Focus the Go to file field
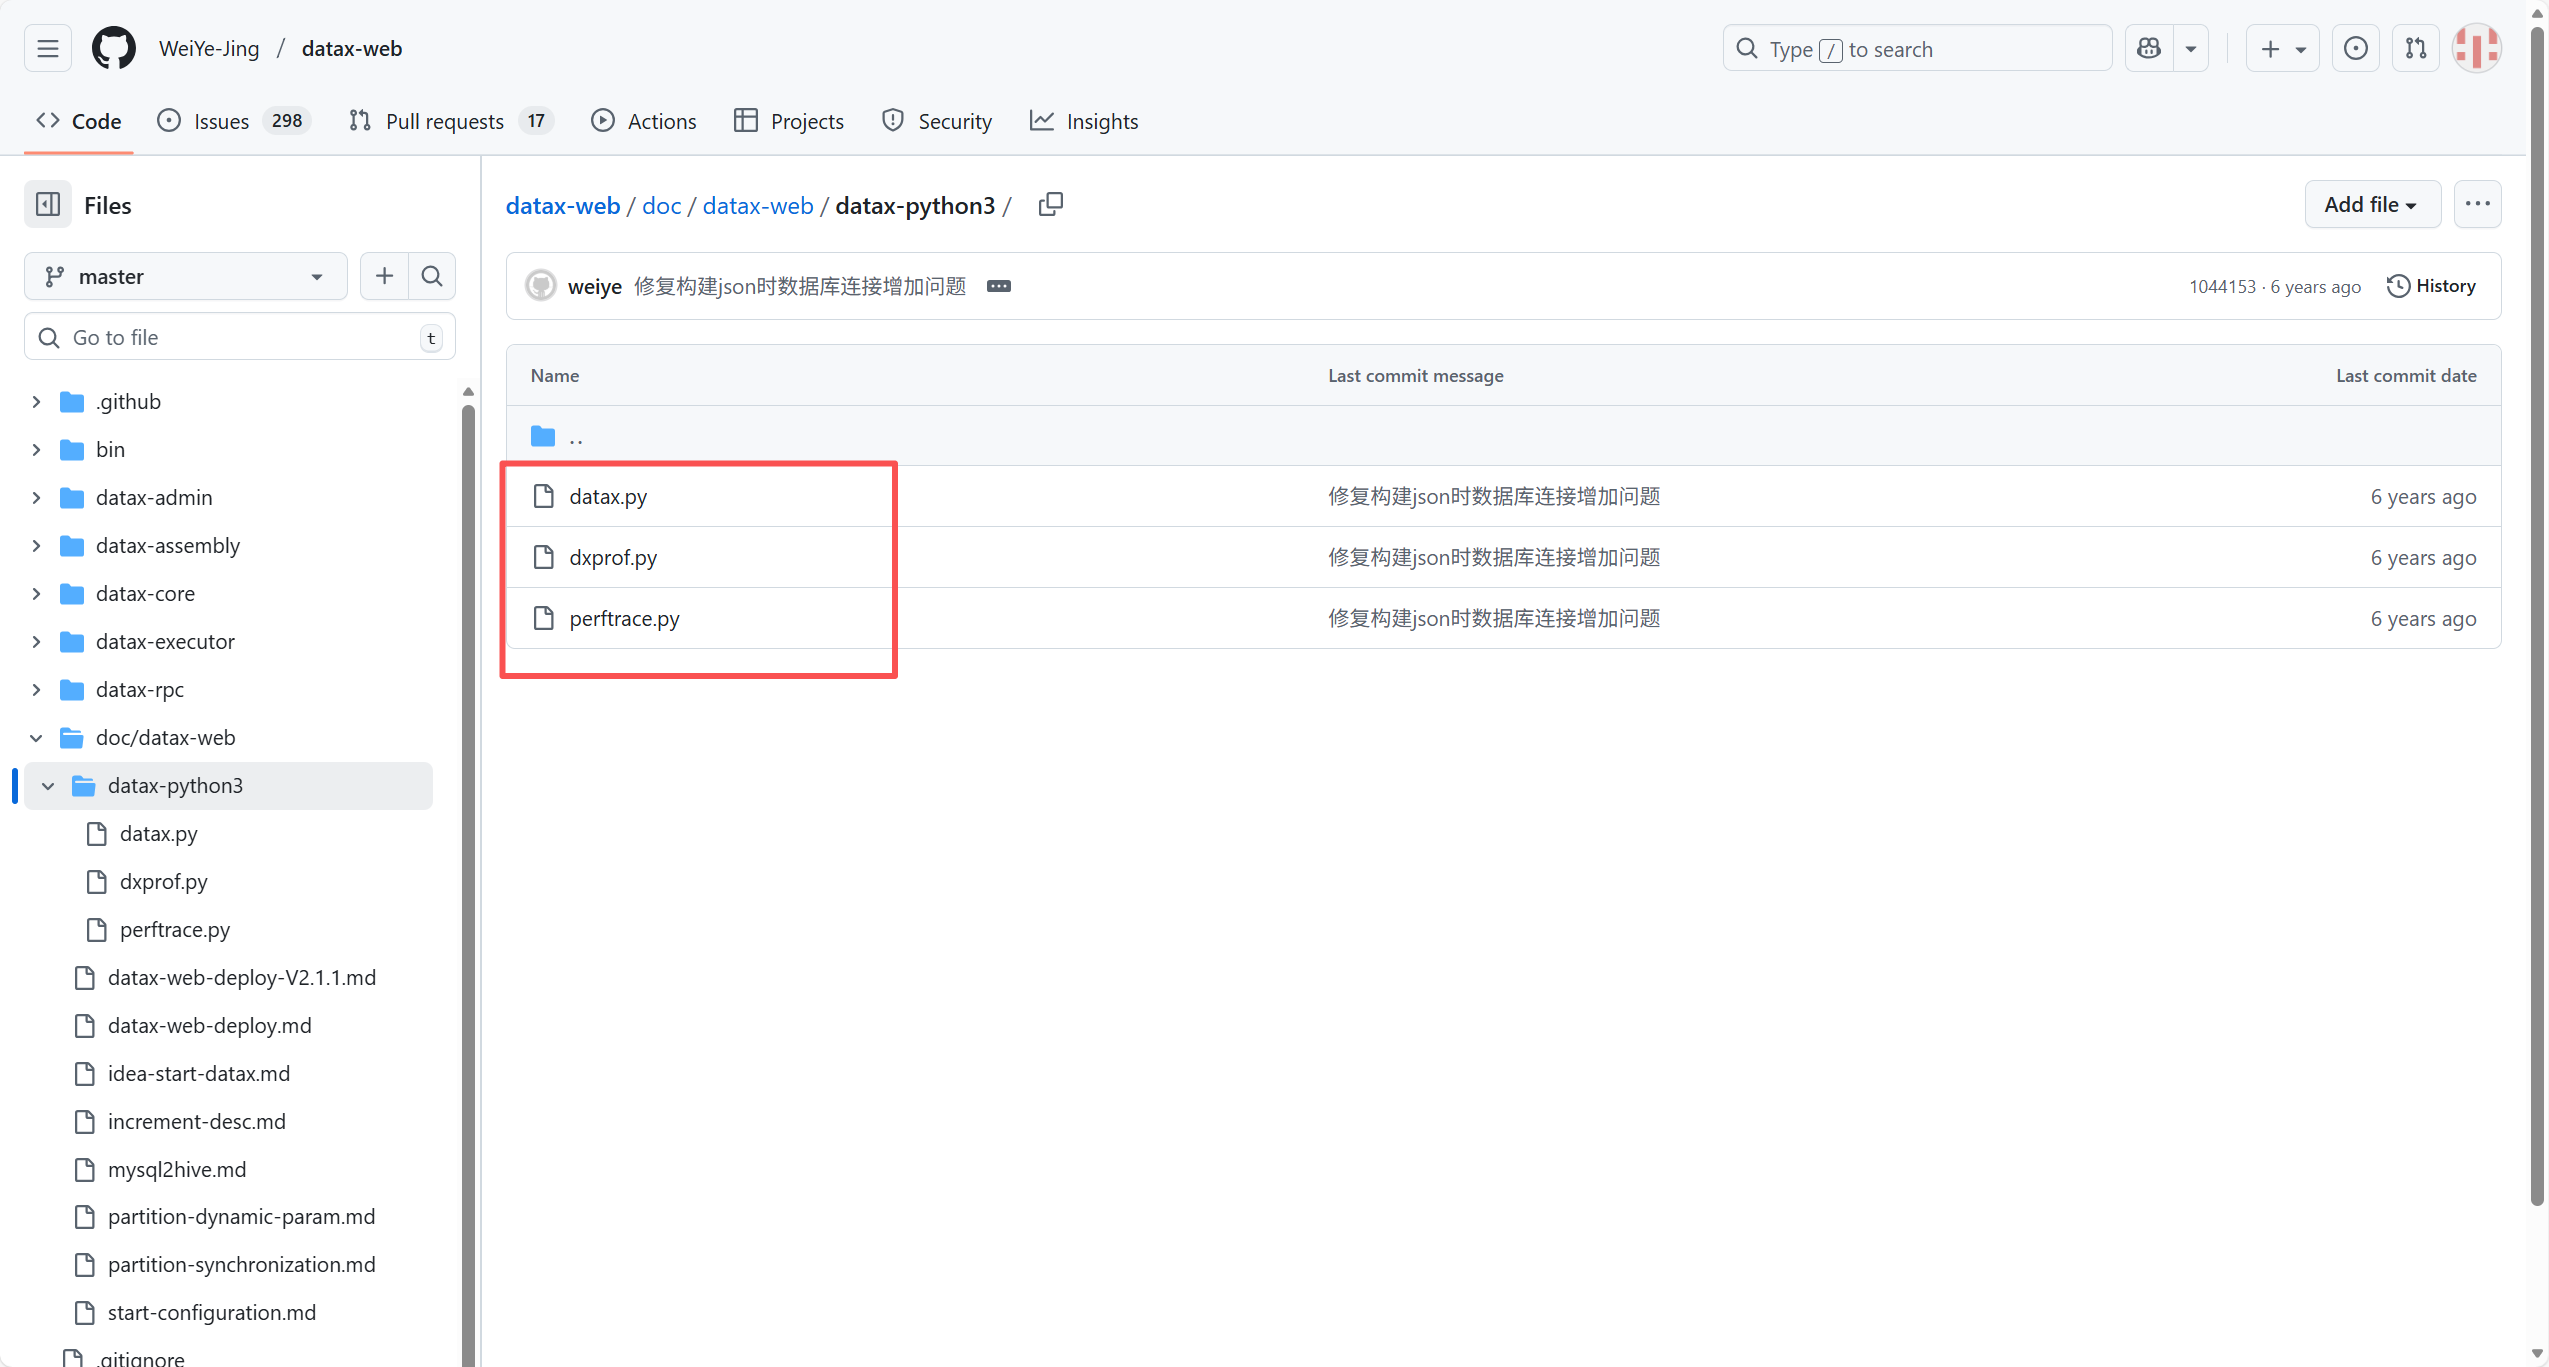 point(240,338)
